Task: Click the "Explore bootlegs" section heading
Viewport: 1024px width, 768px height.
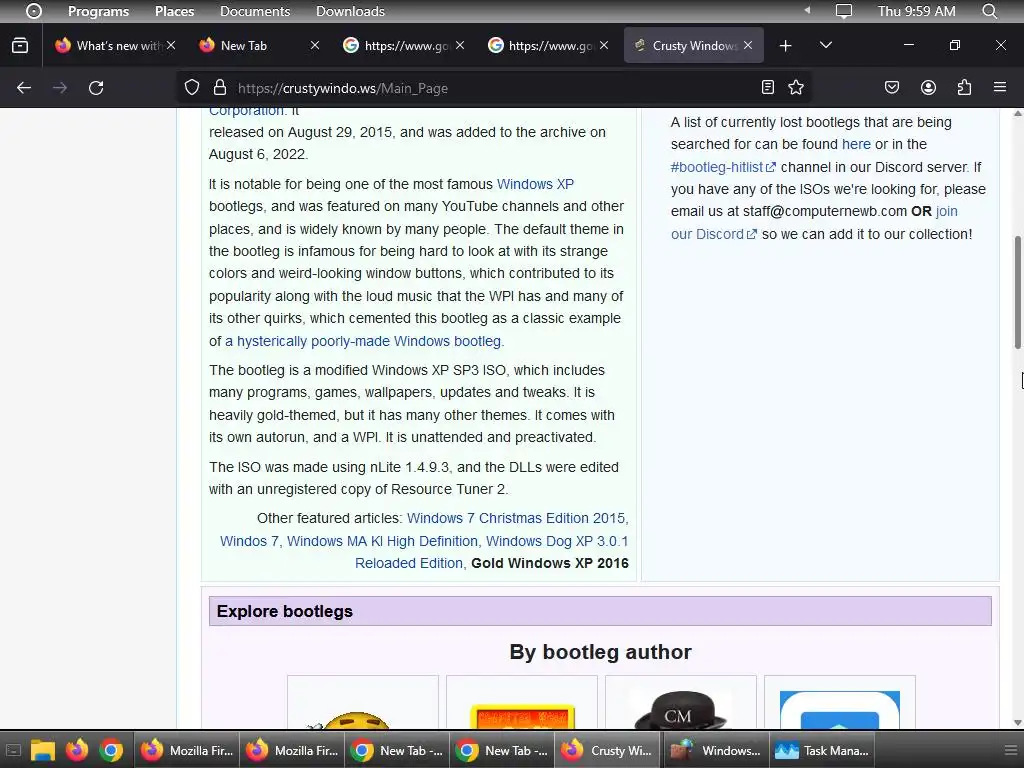Action: click(x=284, y=611)
